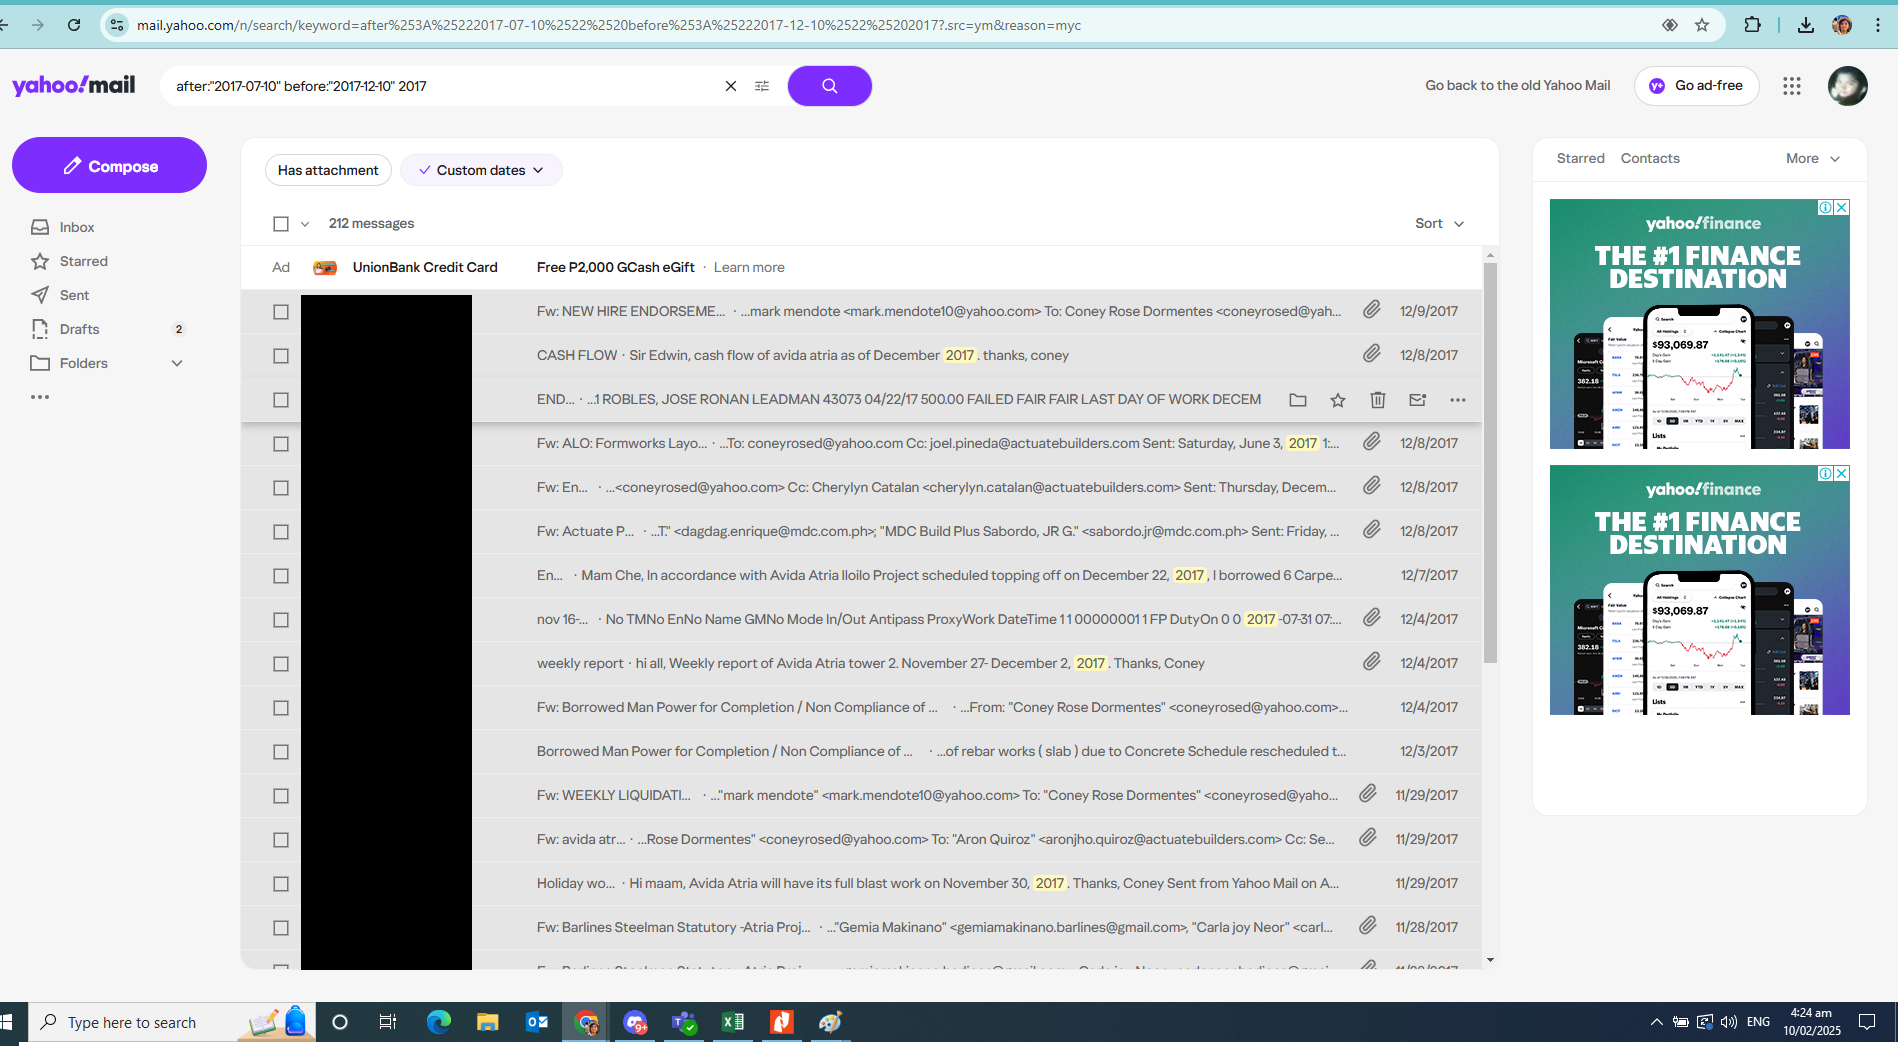1898x1046 pixels.
Task: Select the Fw: ALO: Formworks Layo message checkbox
Action: click(281, 444)
